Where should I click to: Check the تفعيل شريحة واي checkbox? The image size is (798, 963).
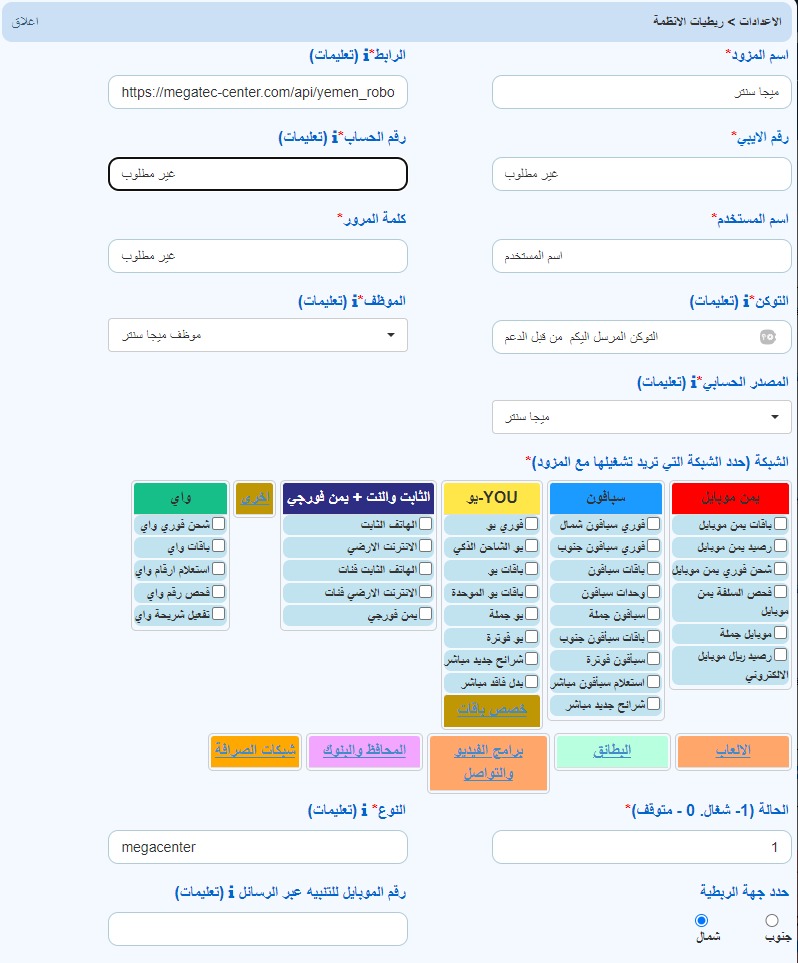click(218, 614)
